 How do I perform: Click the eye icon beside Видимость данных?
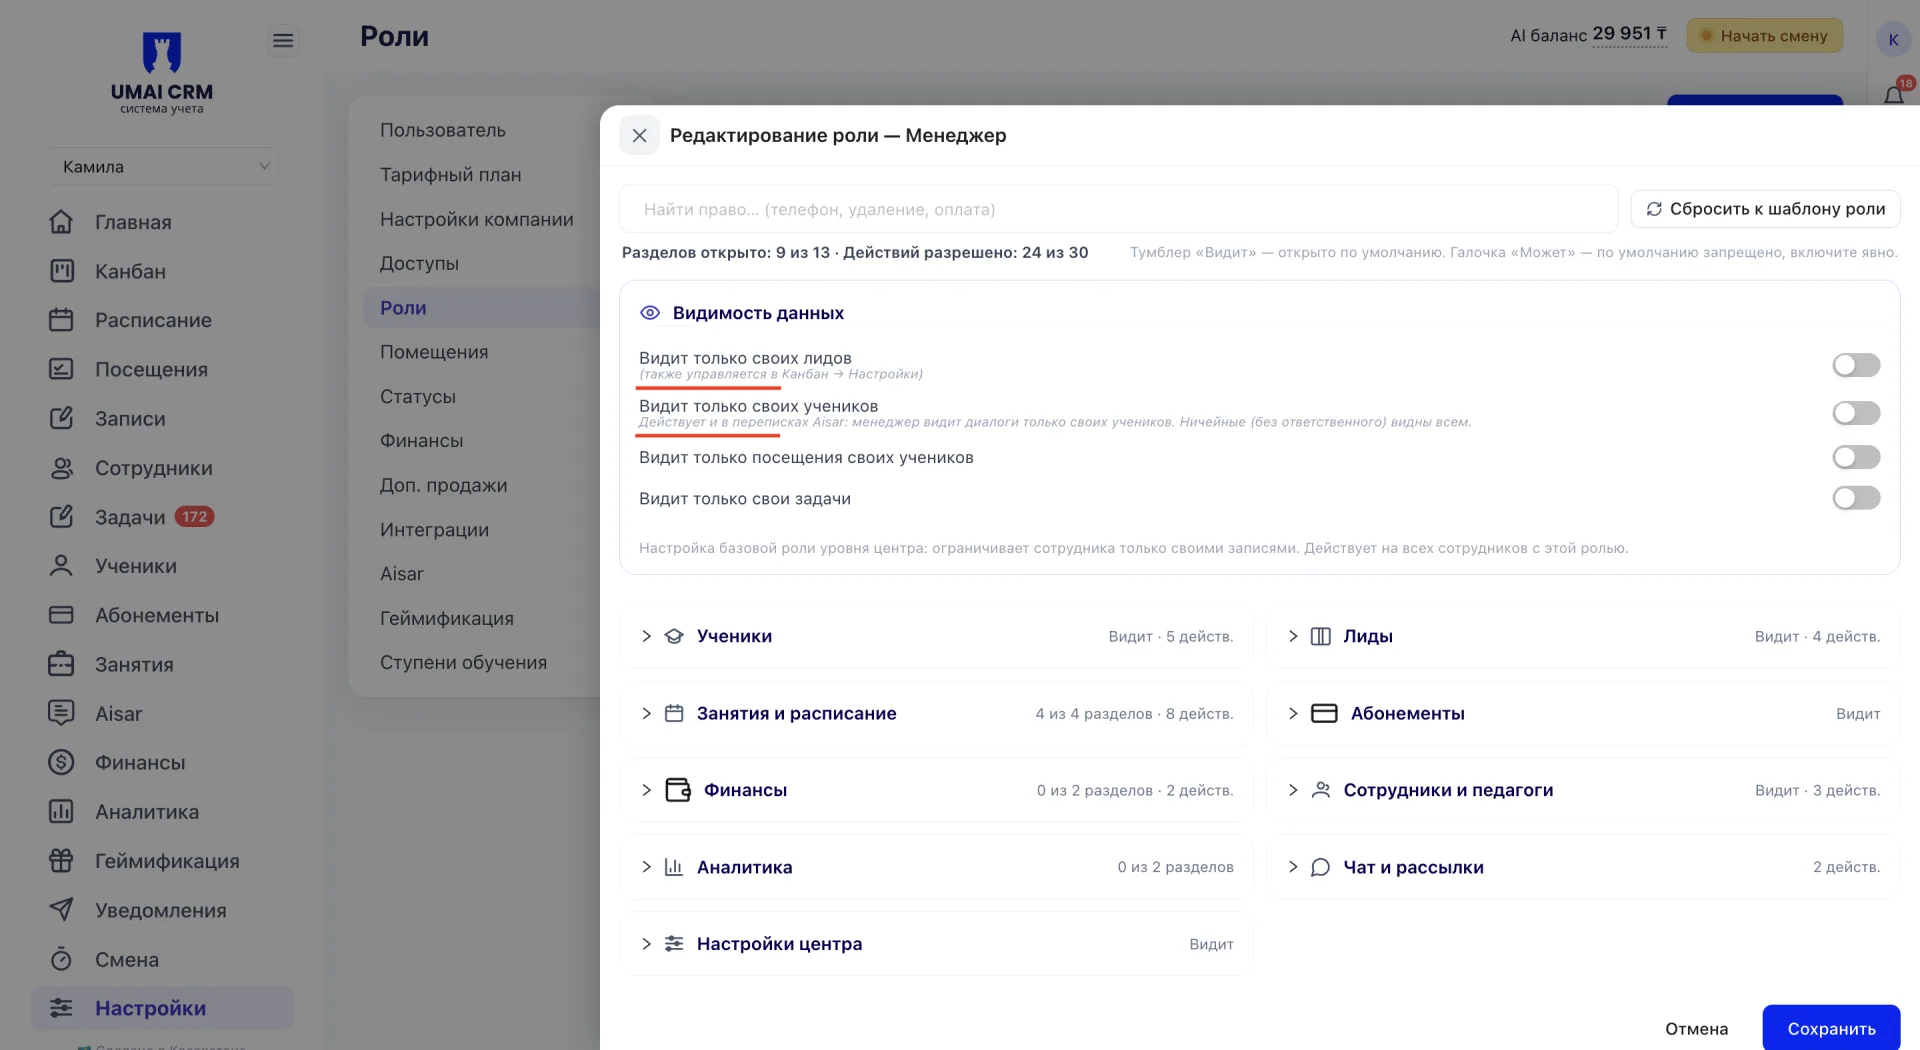click(650, 313)
